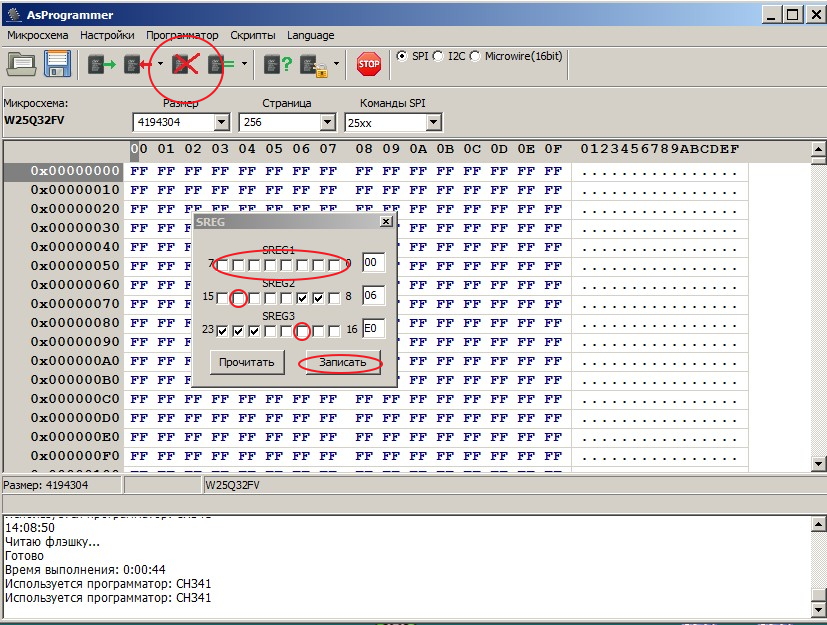Toggle SREG1 bit 7 checkbox
This screenshot has width=827, height=625.
pos(223,265)
